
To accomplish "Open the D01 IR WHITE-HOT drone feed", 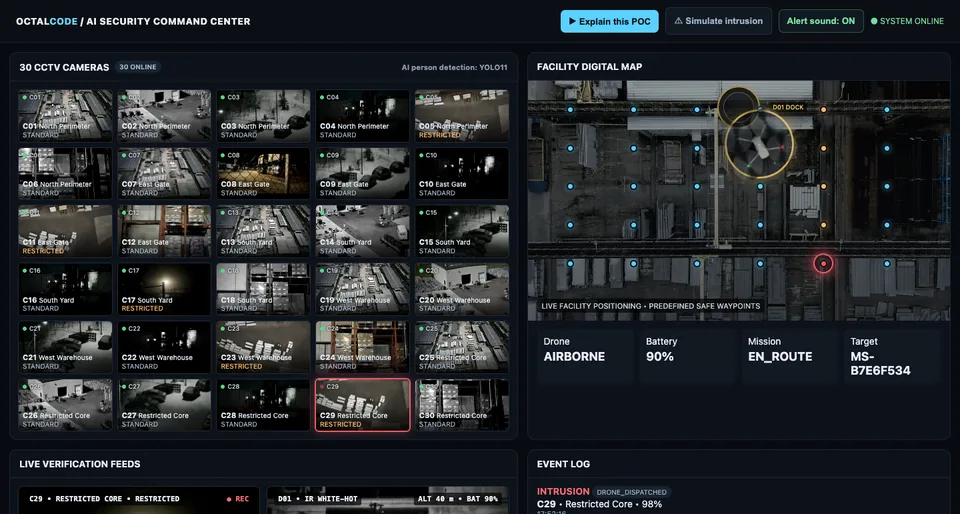I will (x=387, y=500).
